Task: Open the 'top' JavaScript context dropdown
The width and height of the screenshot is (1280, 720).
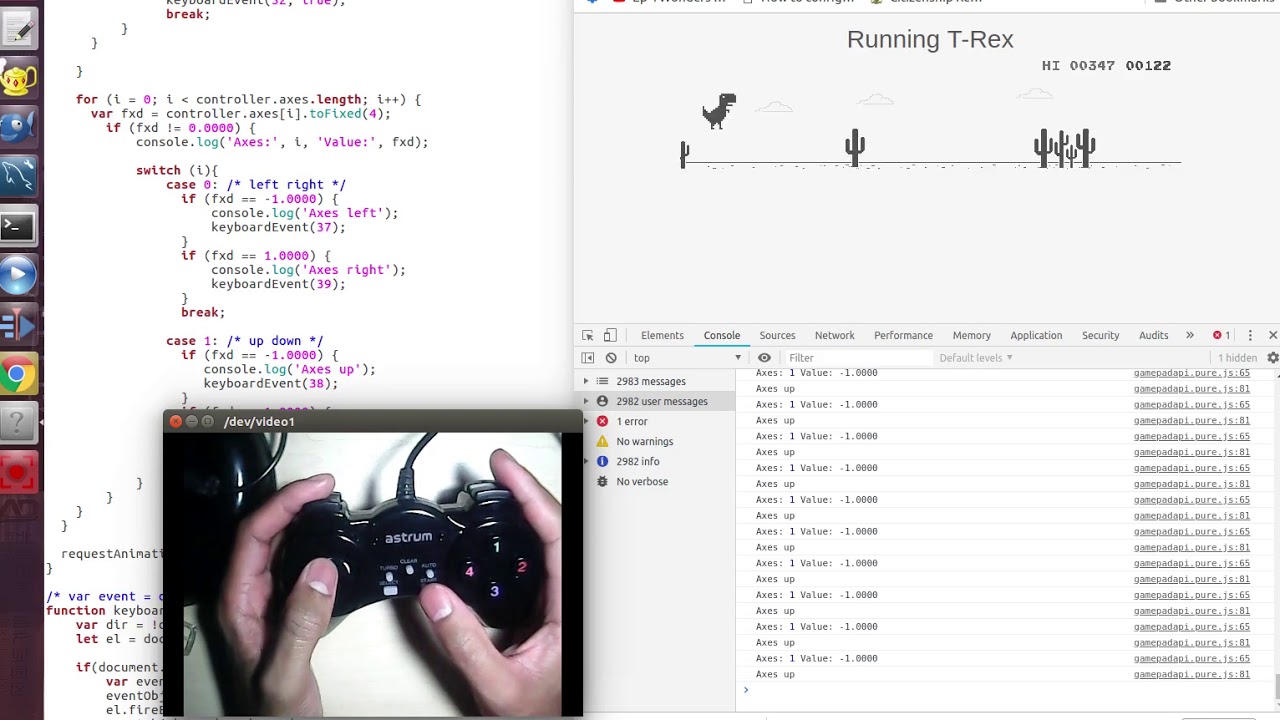Action: click(686, 358)
